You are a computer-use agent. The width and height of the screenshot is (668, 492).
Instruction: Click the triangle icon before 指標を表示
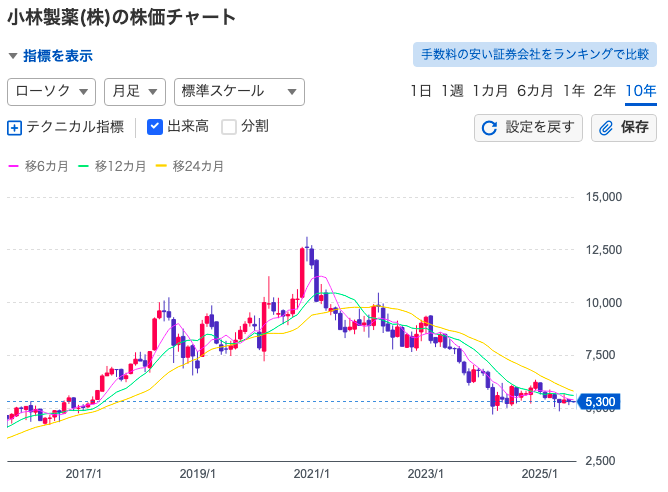13,56
